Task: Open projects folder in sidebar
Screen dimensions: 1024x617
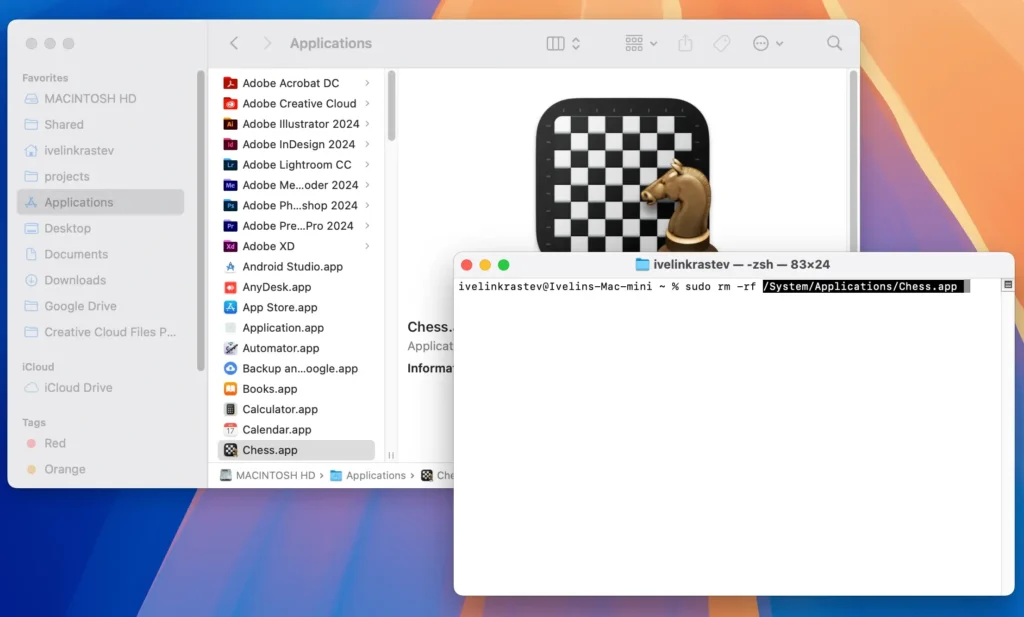Action: click(101, 176)
